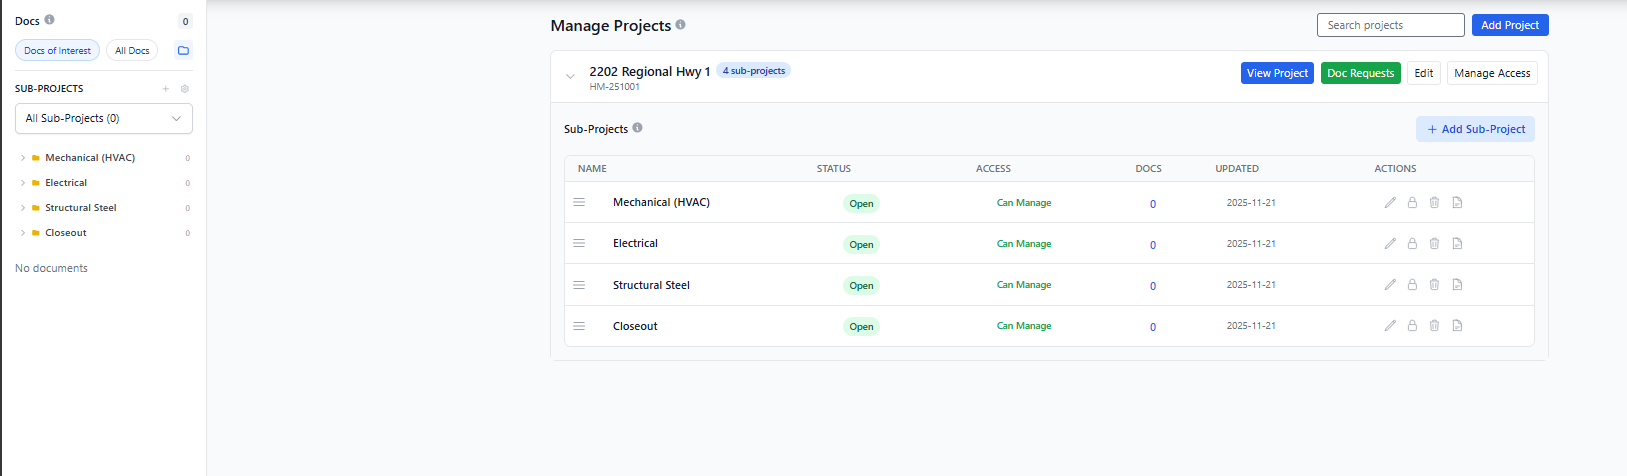Open the gear settings in SUB-PROJECTS sidebar header
The width and height of the screenshot is (1627, 476).
[185, 89]
